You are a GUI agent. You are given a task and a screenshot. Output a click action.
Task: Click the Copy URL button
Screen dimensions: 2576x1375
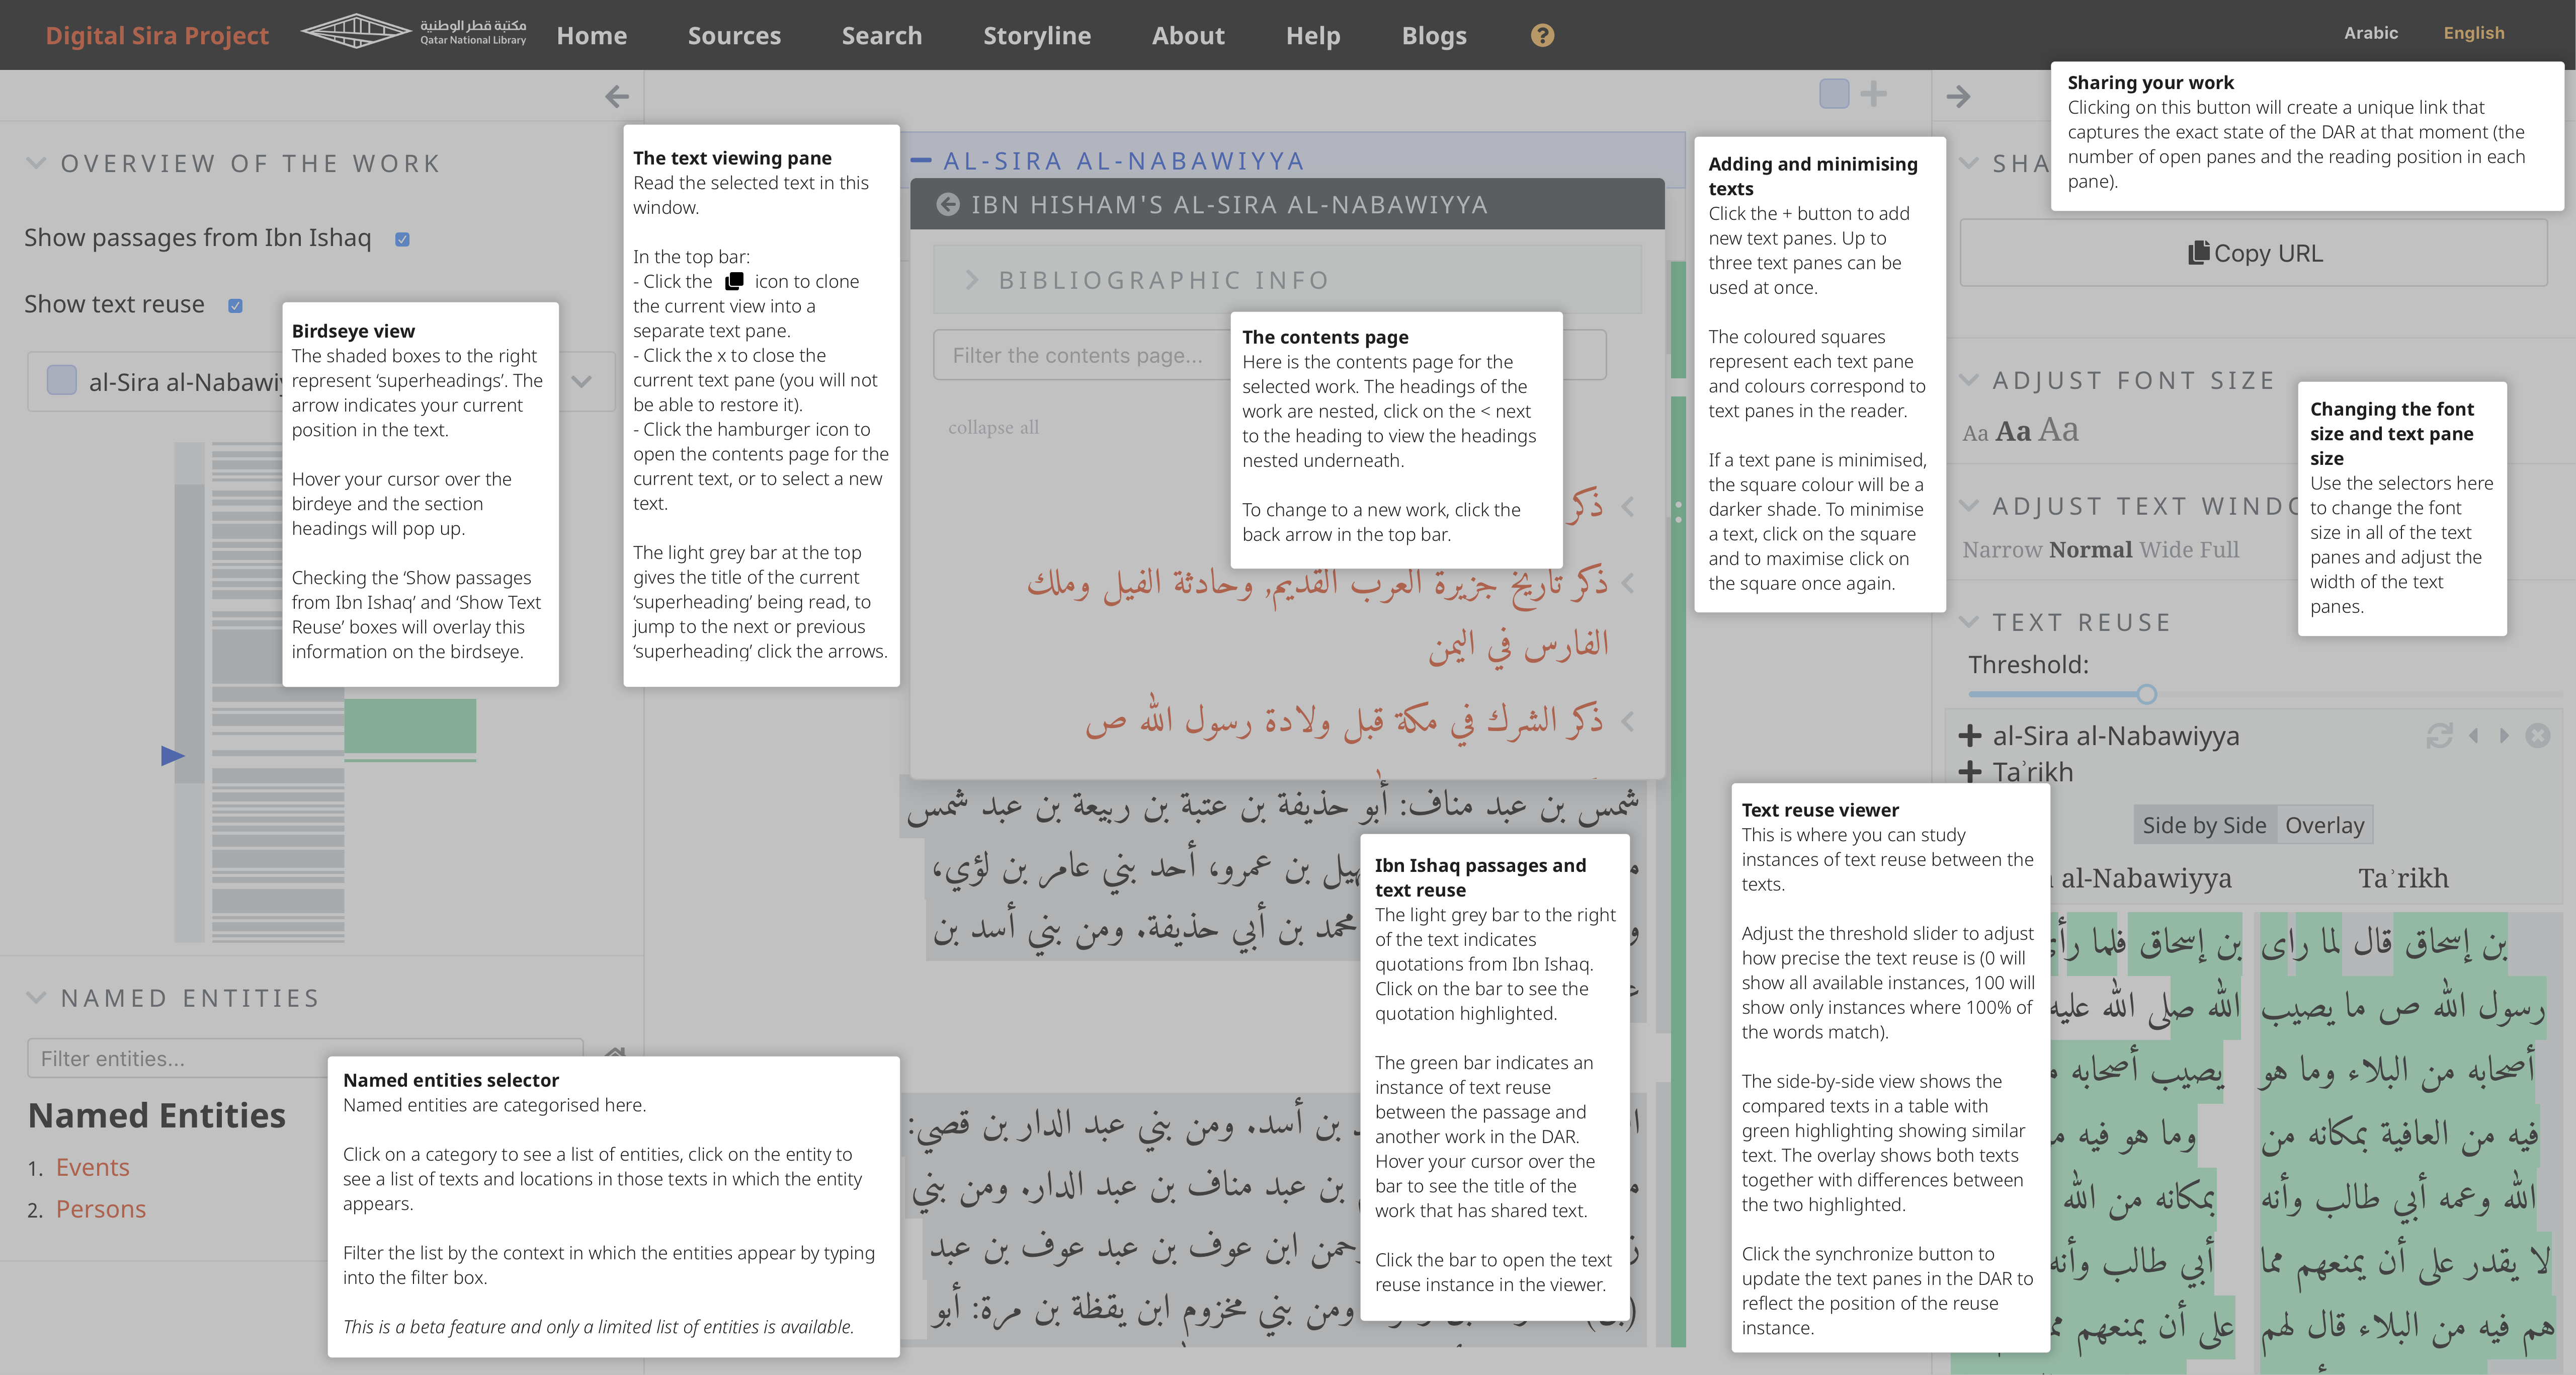2253,253
